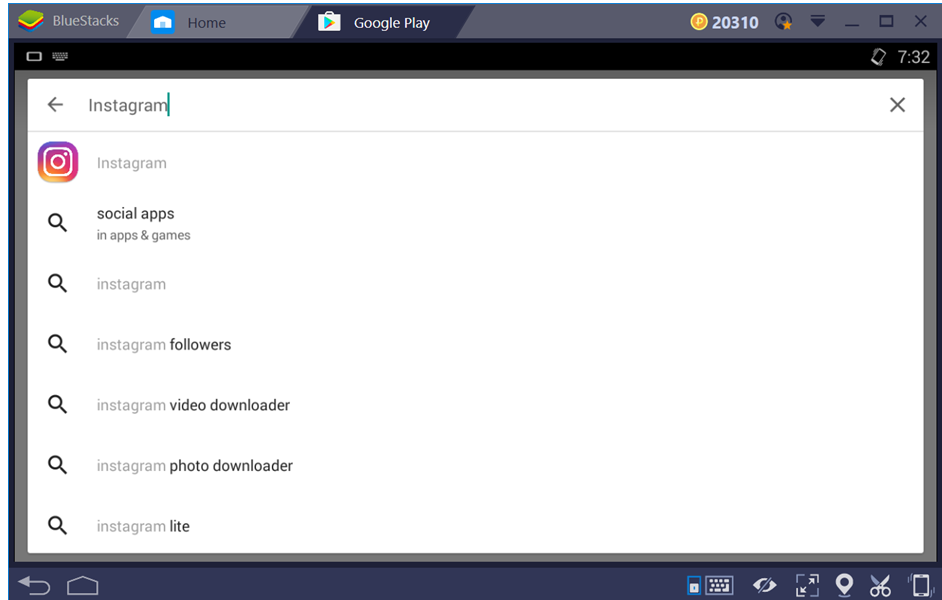Toggle the crossed-out eye visibility icon
The width and height of the screenshot is (942, 600).
(x=765, y=585)
